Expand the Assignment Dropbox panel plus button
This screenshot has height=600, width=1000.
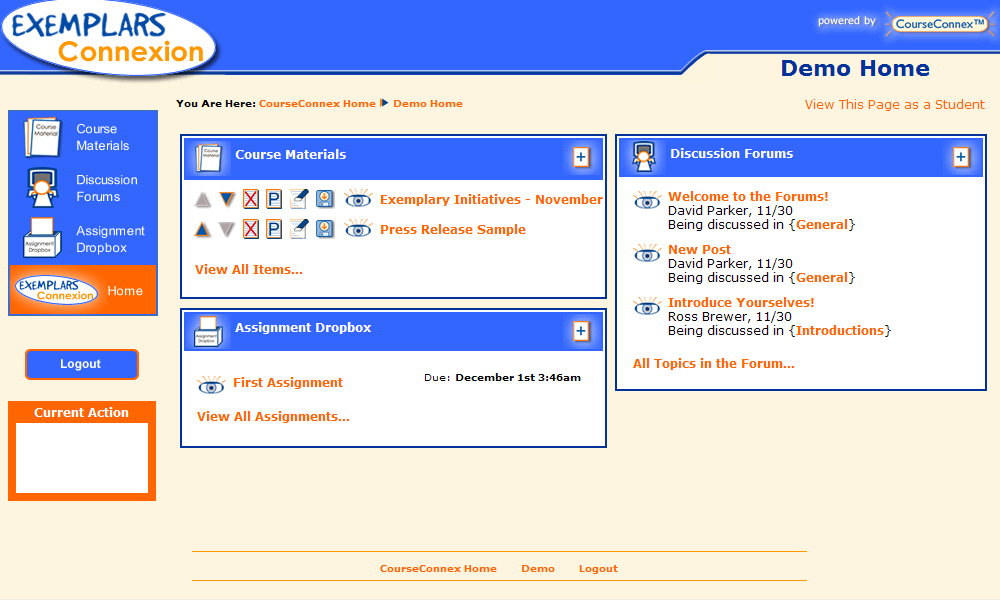click(582, 331)
